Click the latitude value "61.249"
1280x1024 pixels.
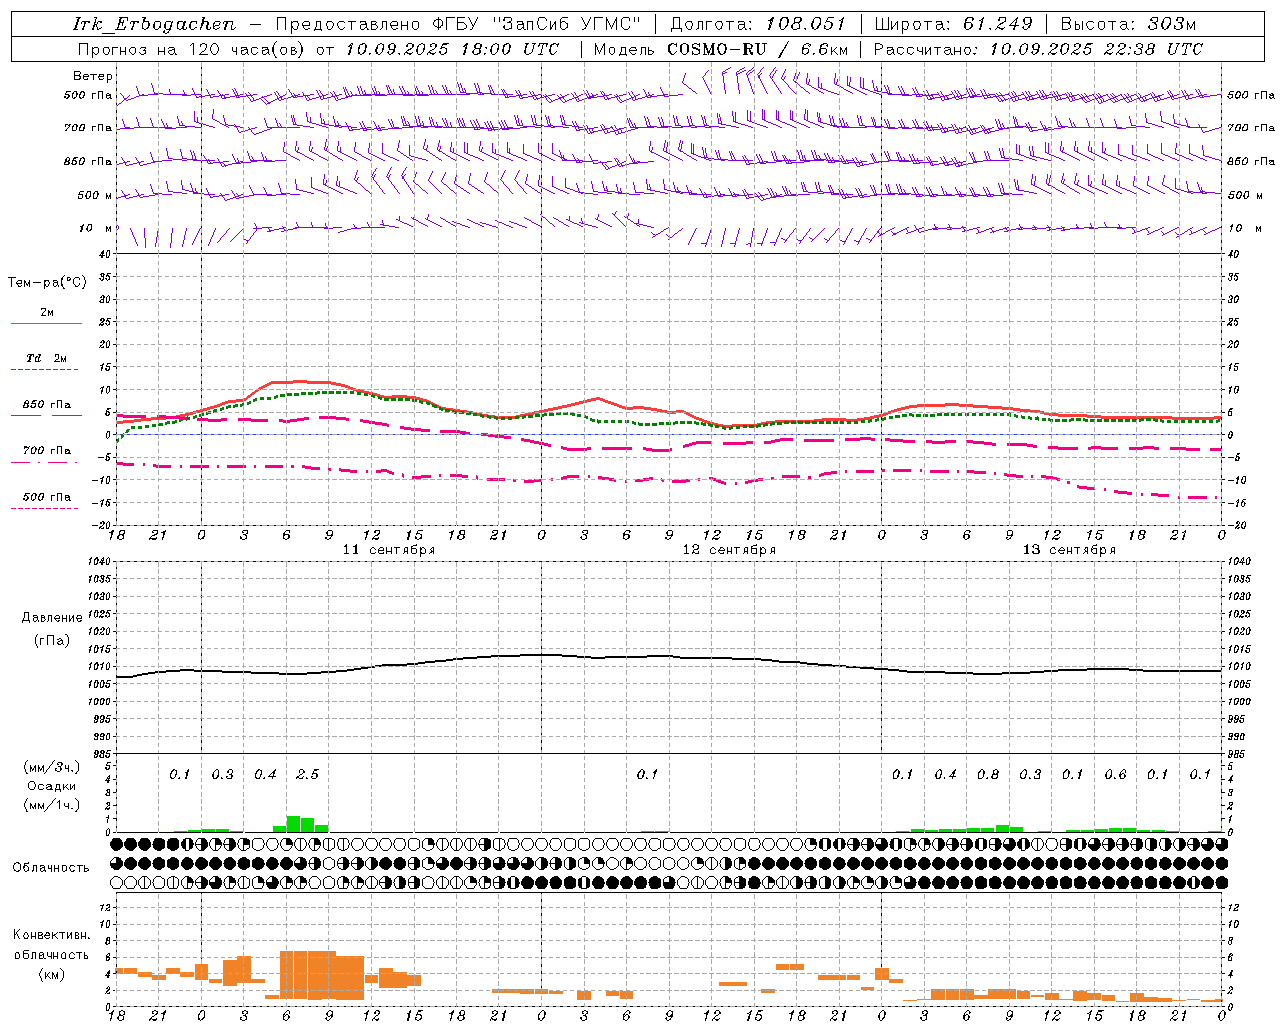(x=997, y=24)
